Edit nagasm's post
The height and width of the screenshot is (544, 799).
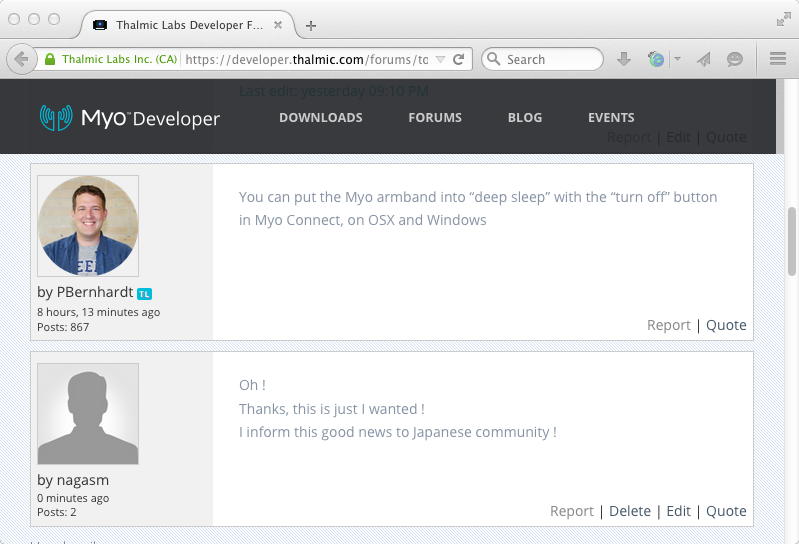(678, 511)
